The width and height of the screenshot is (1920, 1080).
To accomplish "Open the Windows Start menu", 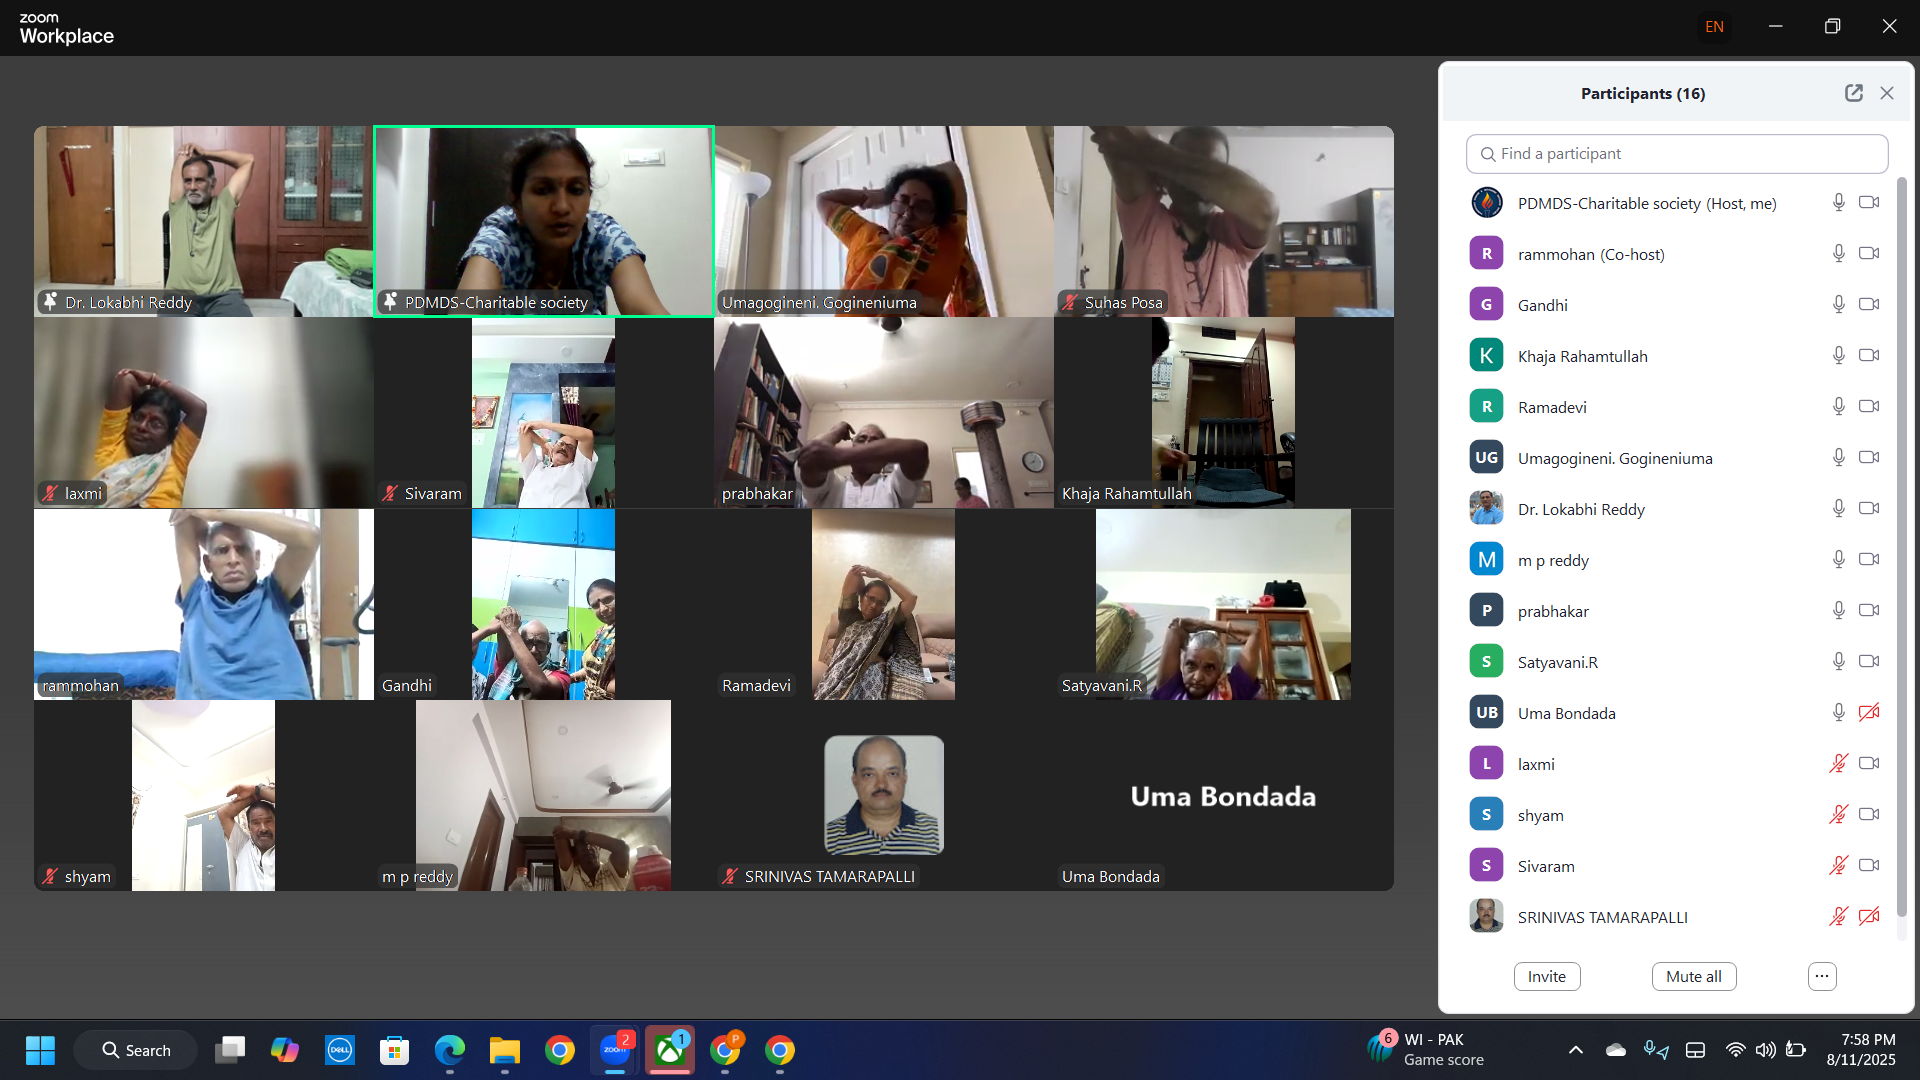I will [x=41, y=1051].
